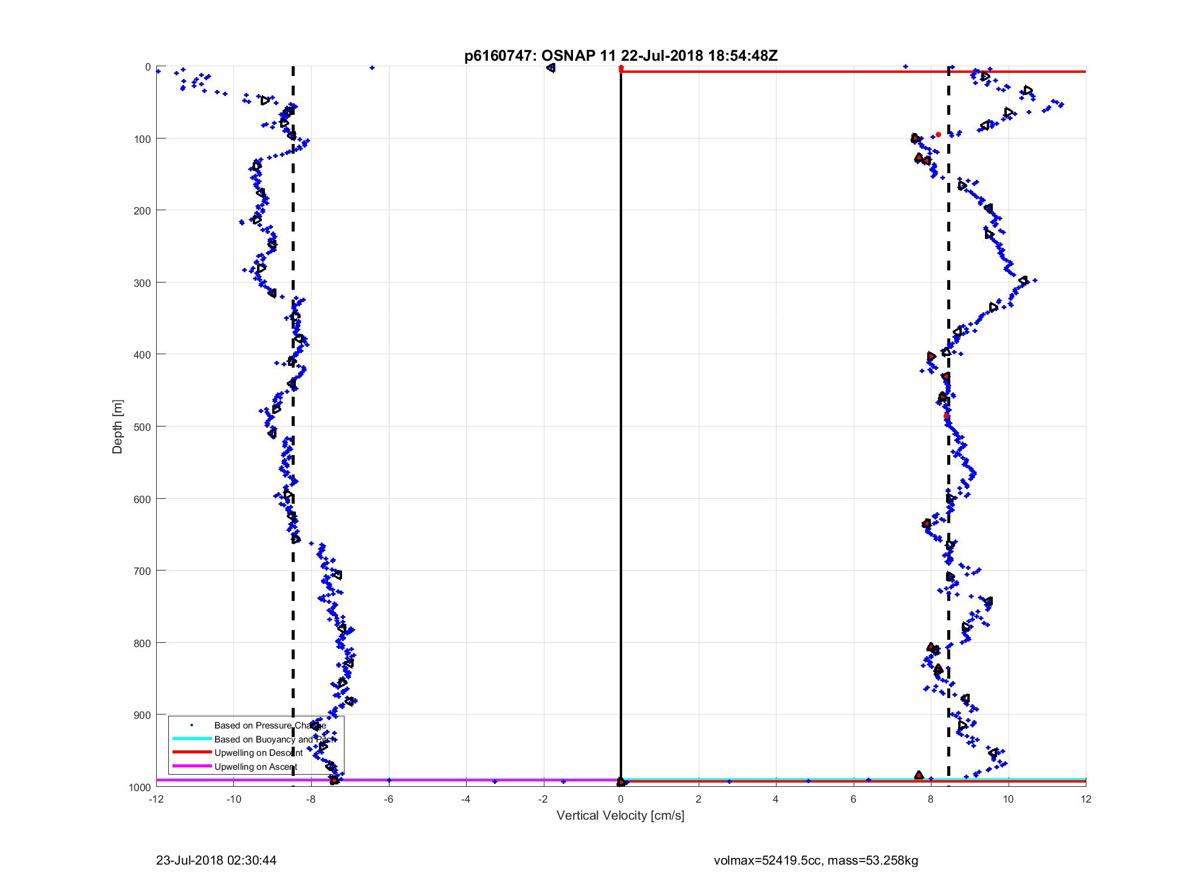Click velocity axis tick label '10'
Viewport: 1200px width, 885px height.
click(x=1008, y=799)
